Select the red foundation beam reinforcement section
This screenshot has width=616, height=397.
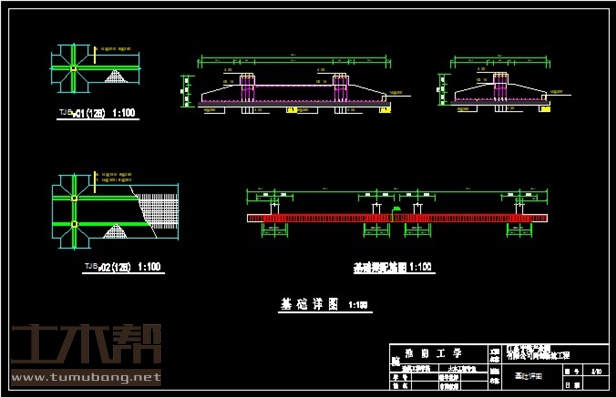coord(397,218)
